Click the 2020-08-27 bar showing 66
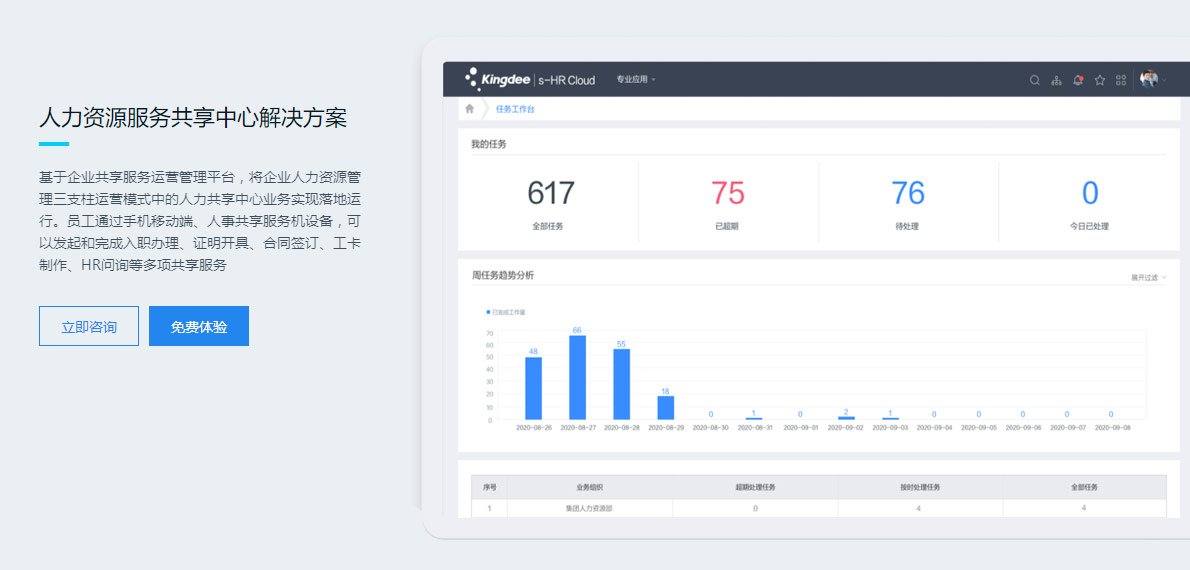 coord(578,377)
